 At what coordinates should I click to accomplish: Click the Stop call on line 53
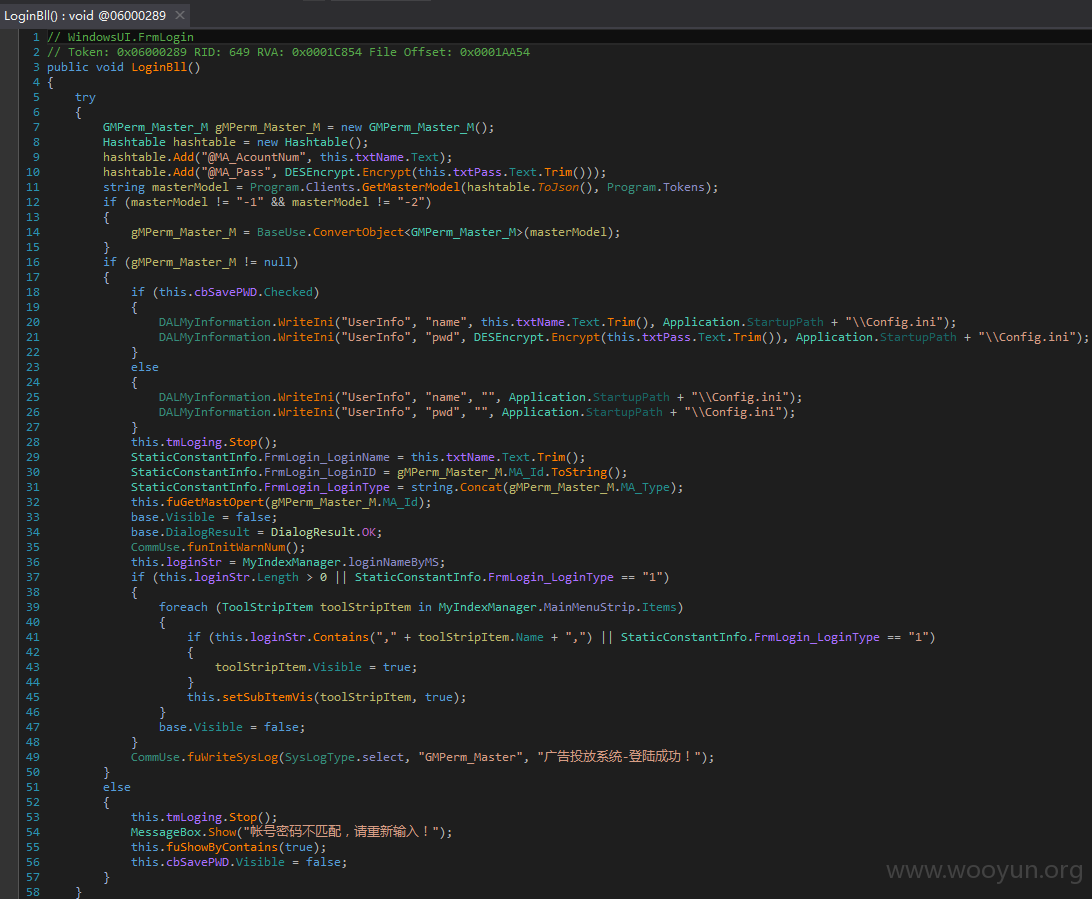coord(242,817)
